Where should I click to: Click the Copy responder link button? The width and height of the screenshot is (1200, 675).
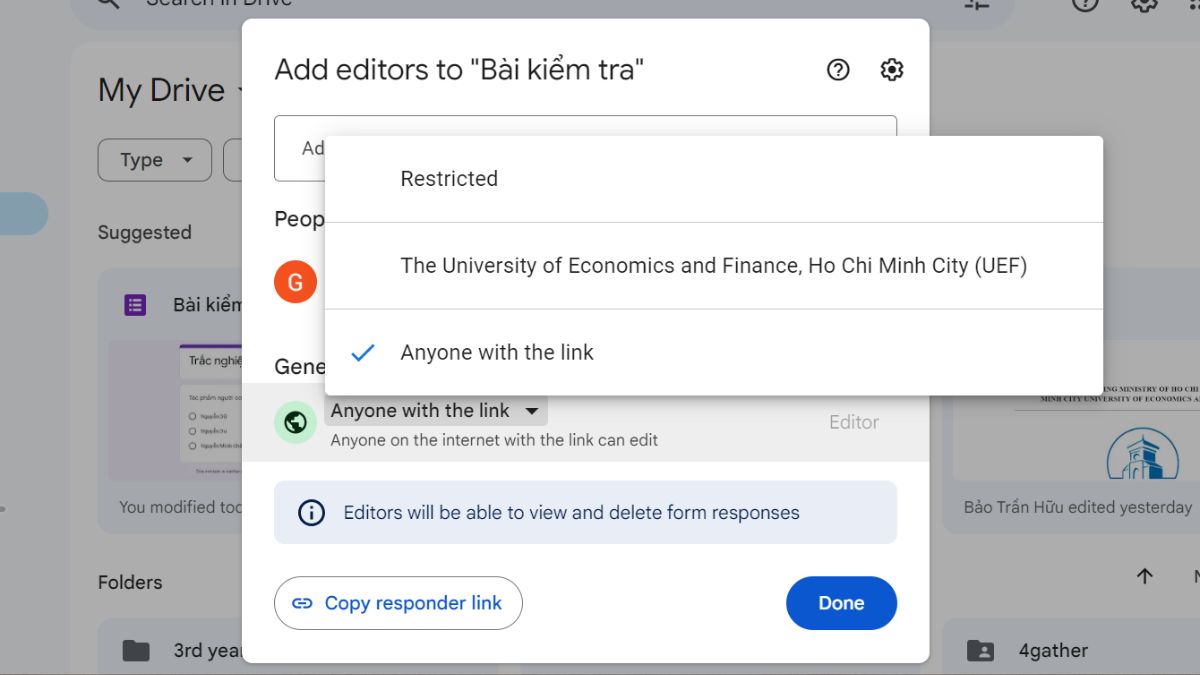(x=398, y=603)
